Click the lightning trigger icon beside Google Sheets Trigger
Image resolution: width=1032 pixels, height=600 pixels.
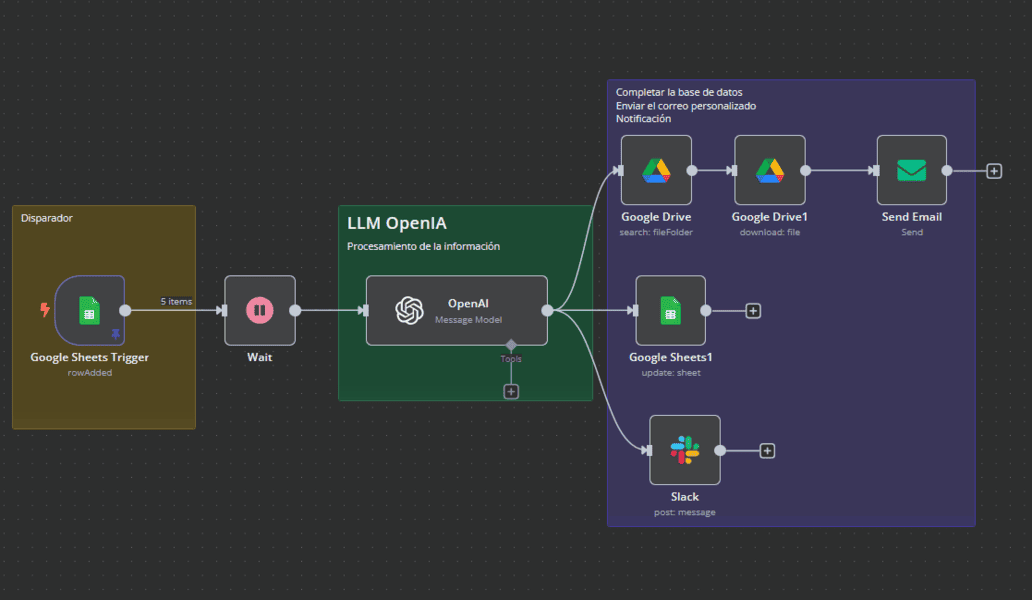45,309
